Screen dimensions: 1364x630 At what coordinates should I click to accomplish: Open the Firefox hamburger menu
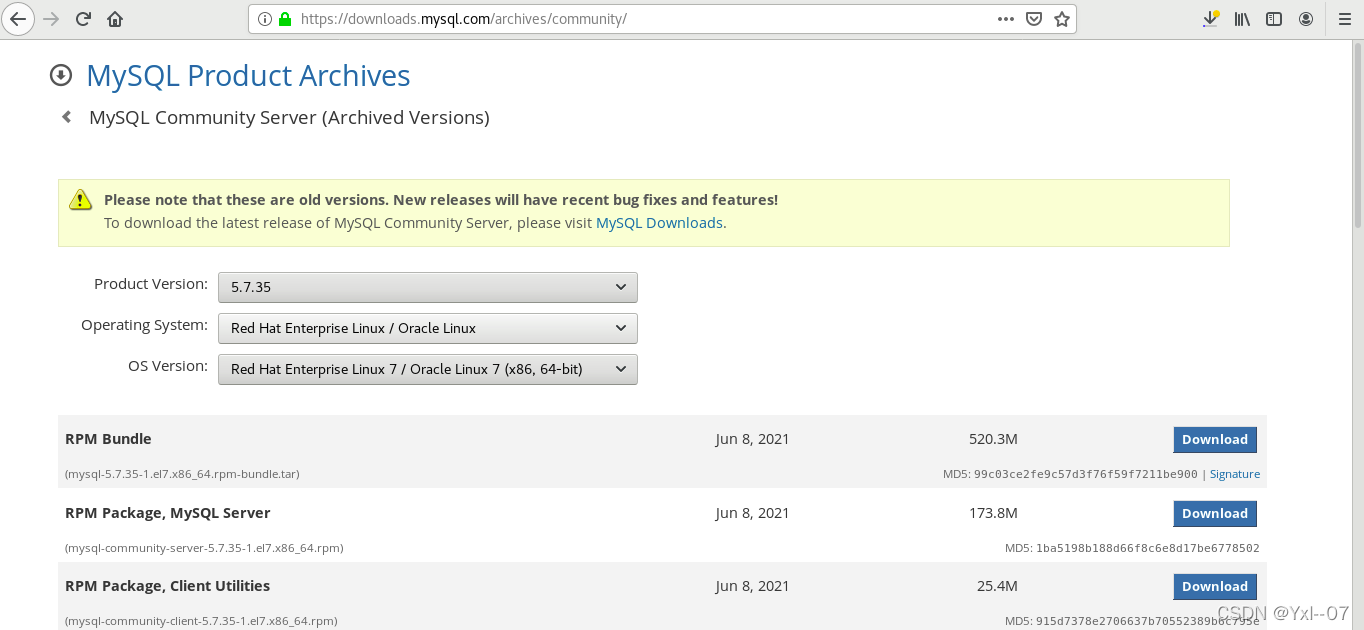tap(1343, 19)
